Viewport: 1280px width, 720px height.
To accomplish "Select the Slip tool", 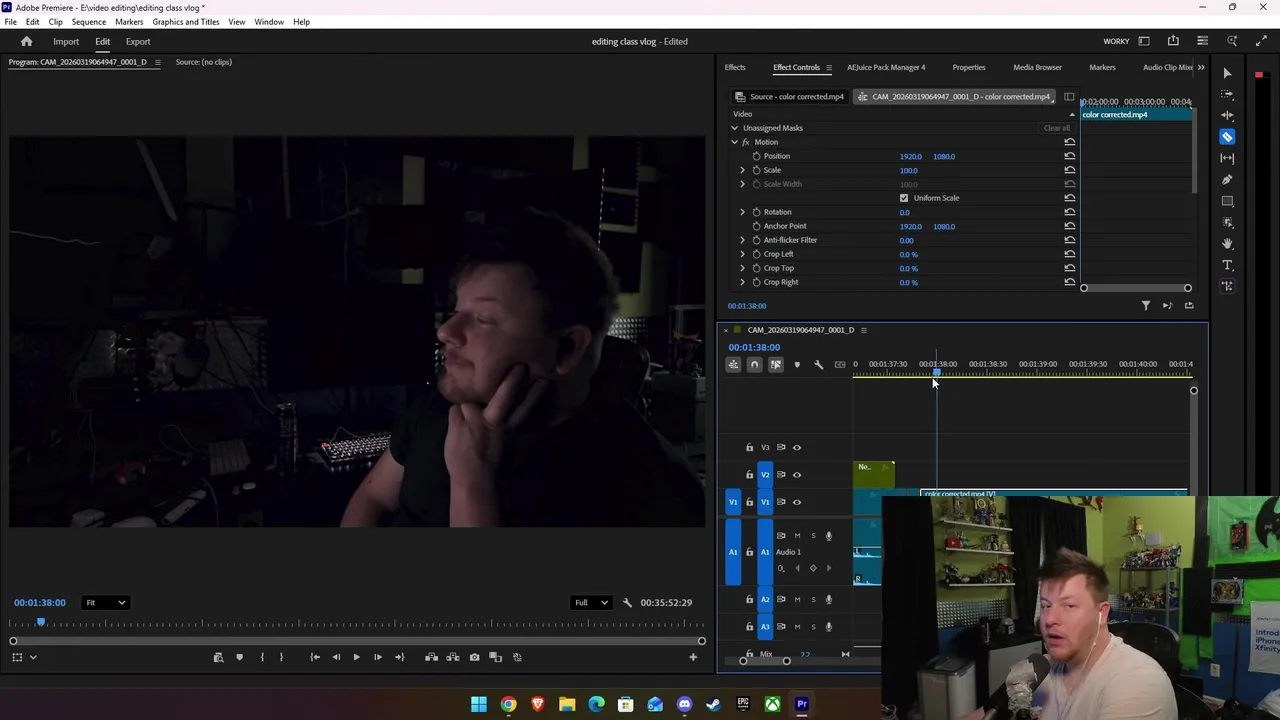I will pos(1227,158).
